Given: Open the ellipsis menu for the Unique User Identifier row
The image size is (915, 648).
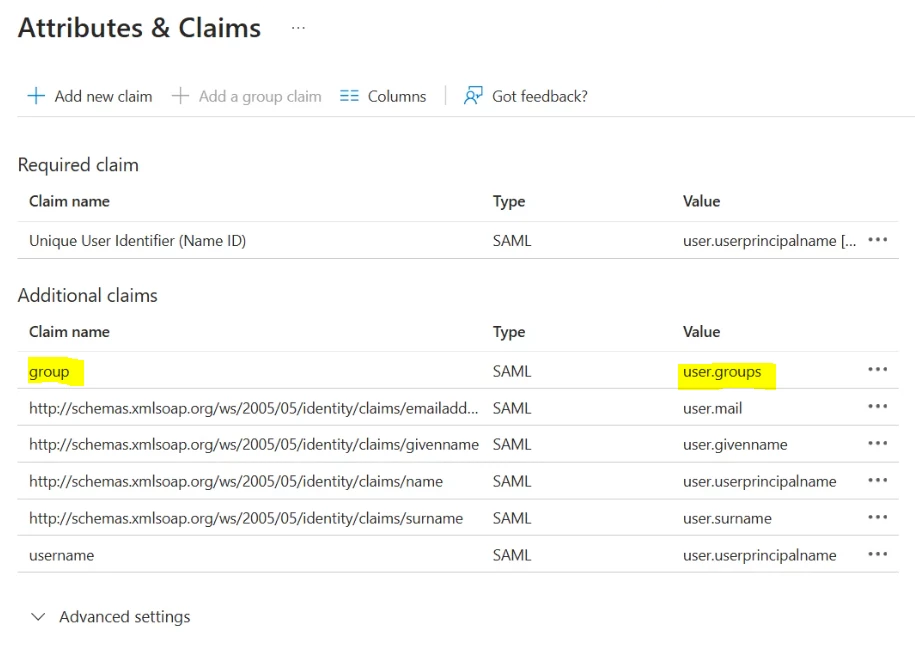Looking at the screenshot, I should pyautogui.click(x=878, y=240).
